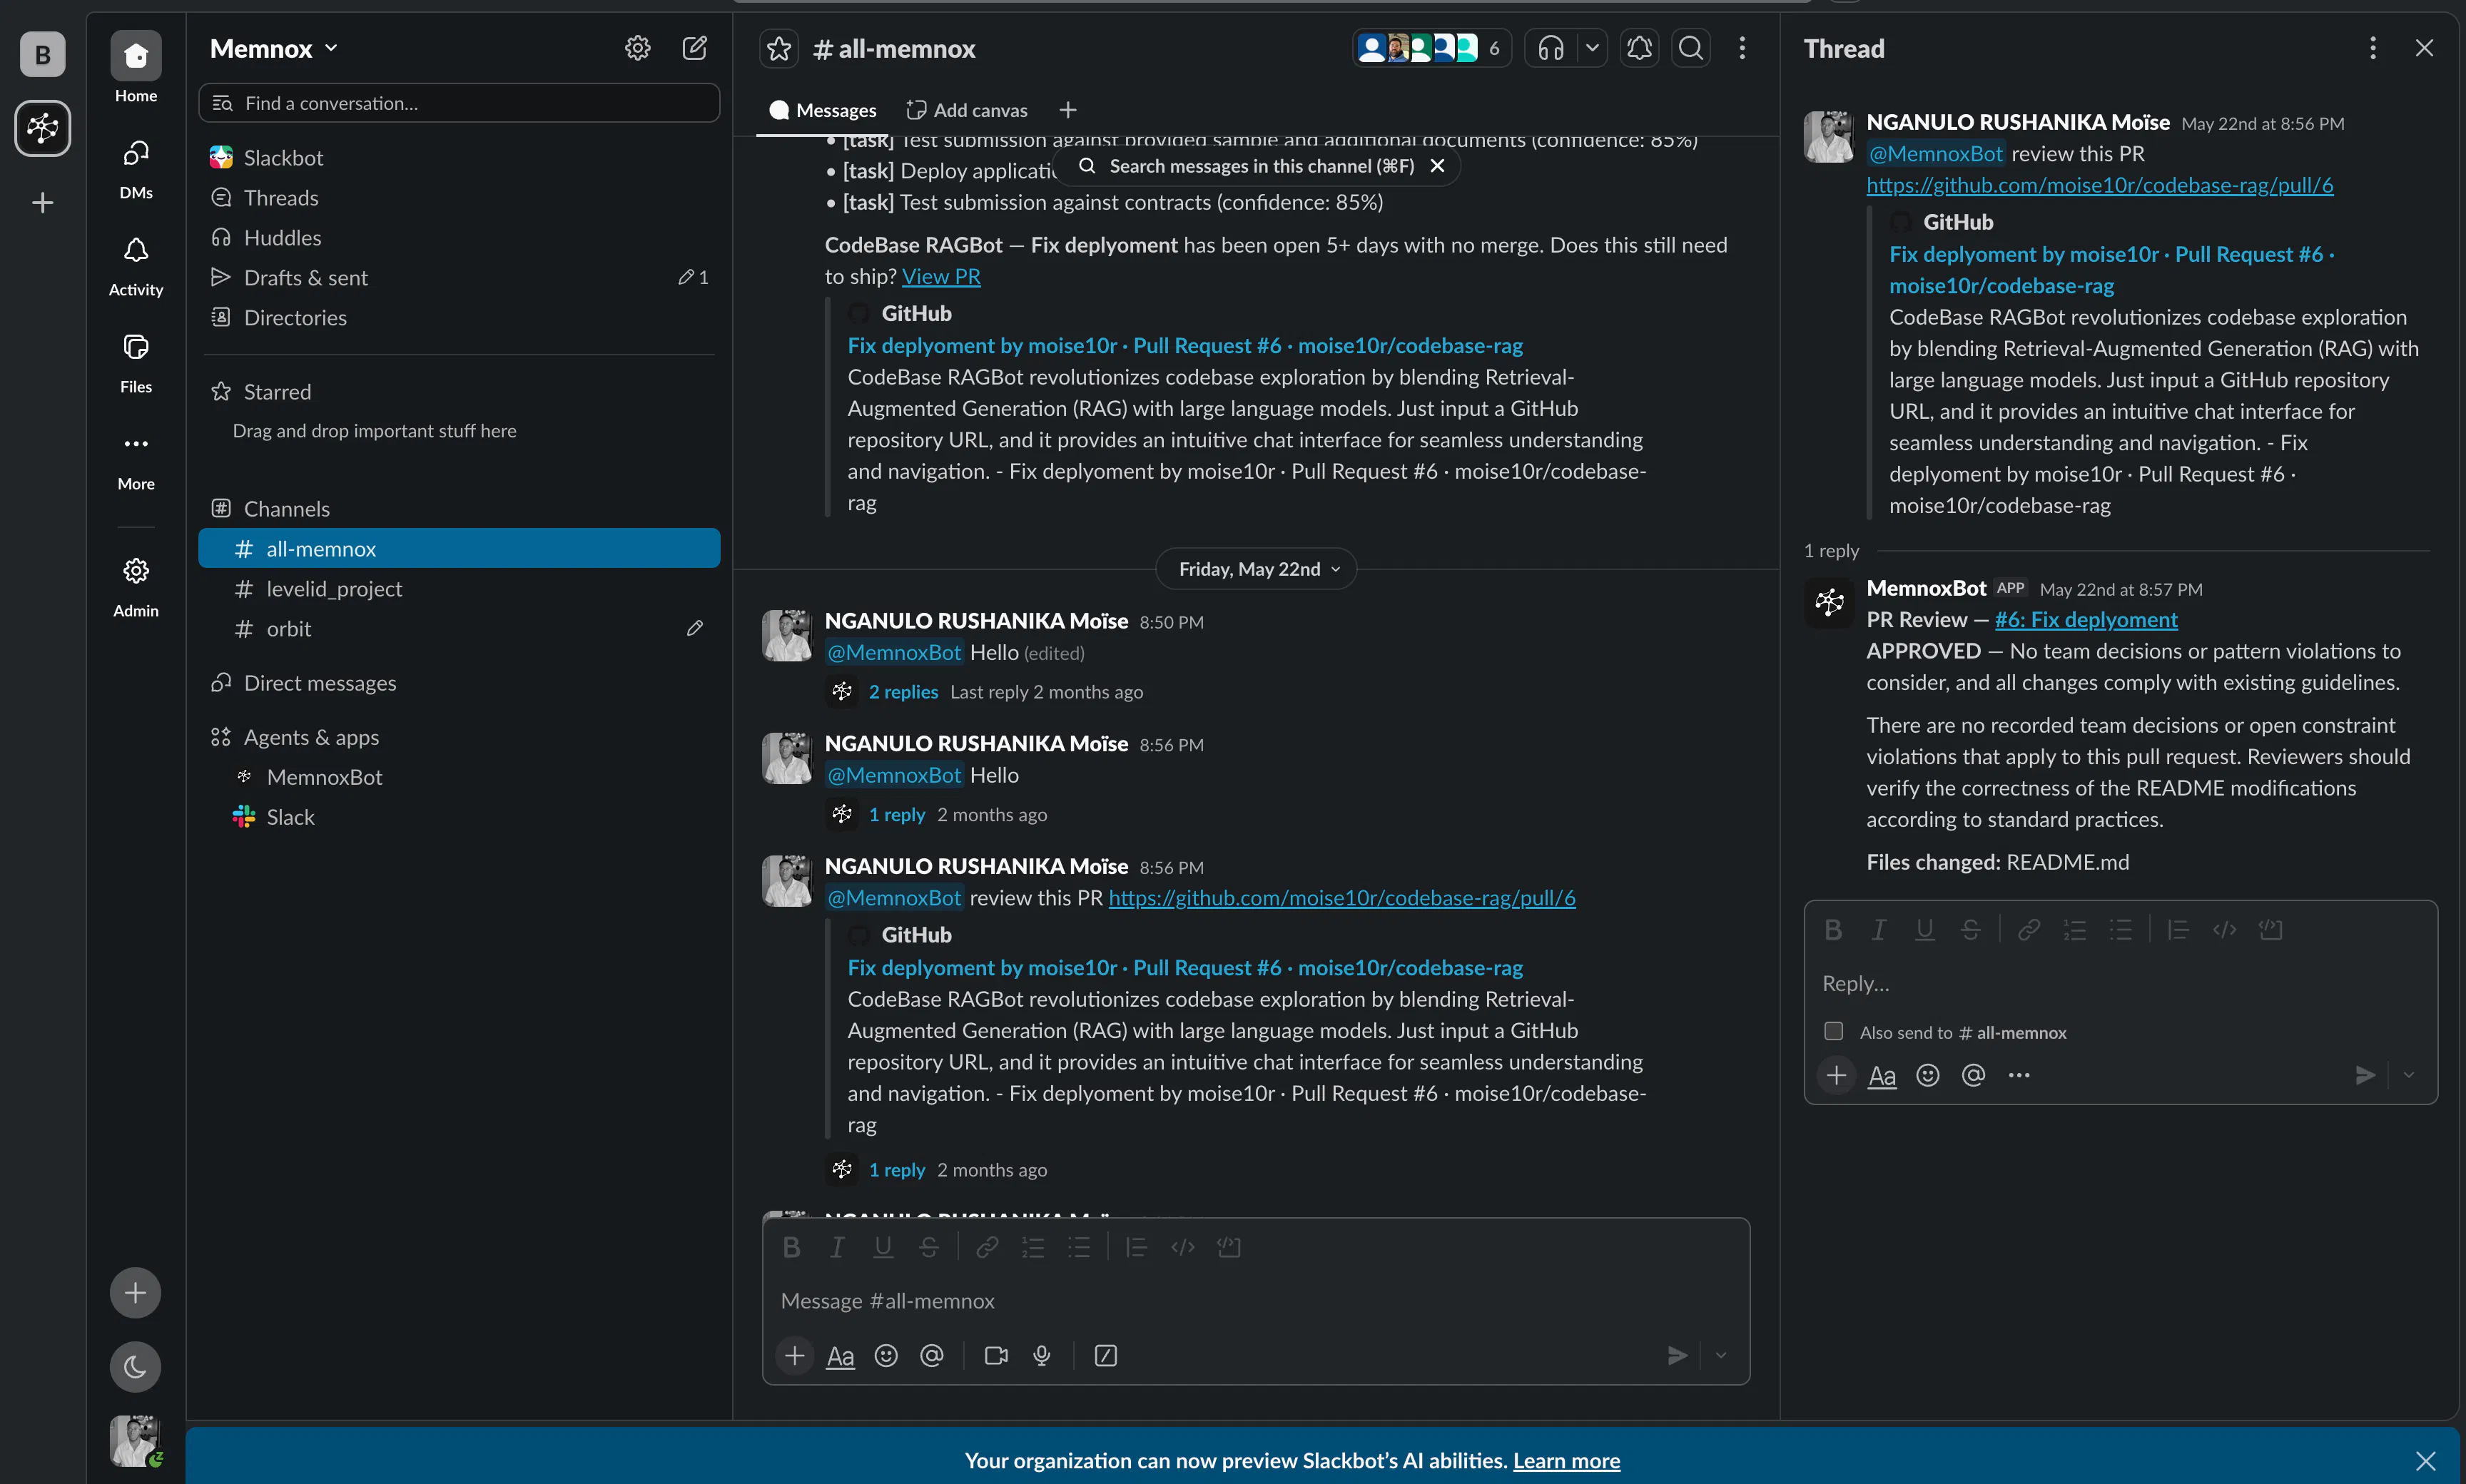Open Files in the sidebar
The image size is (2466, 1484).
point(136,363)
